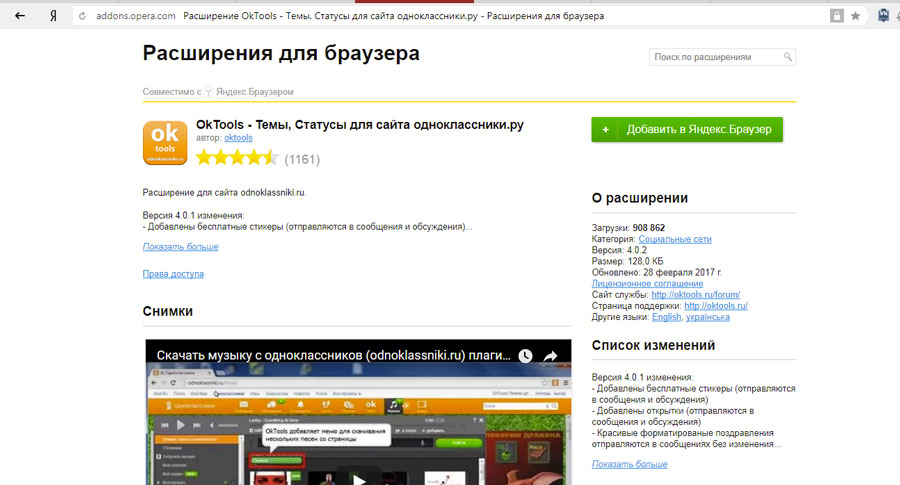Image resolution: width=900 pixels, height=485 pixels.
Task: Click the "Версия: 4.0.2" text
Action: pos(619,250)
